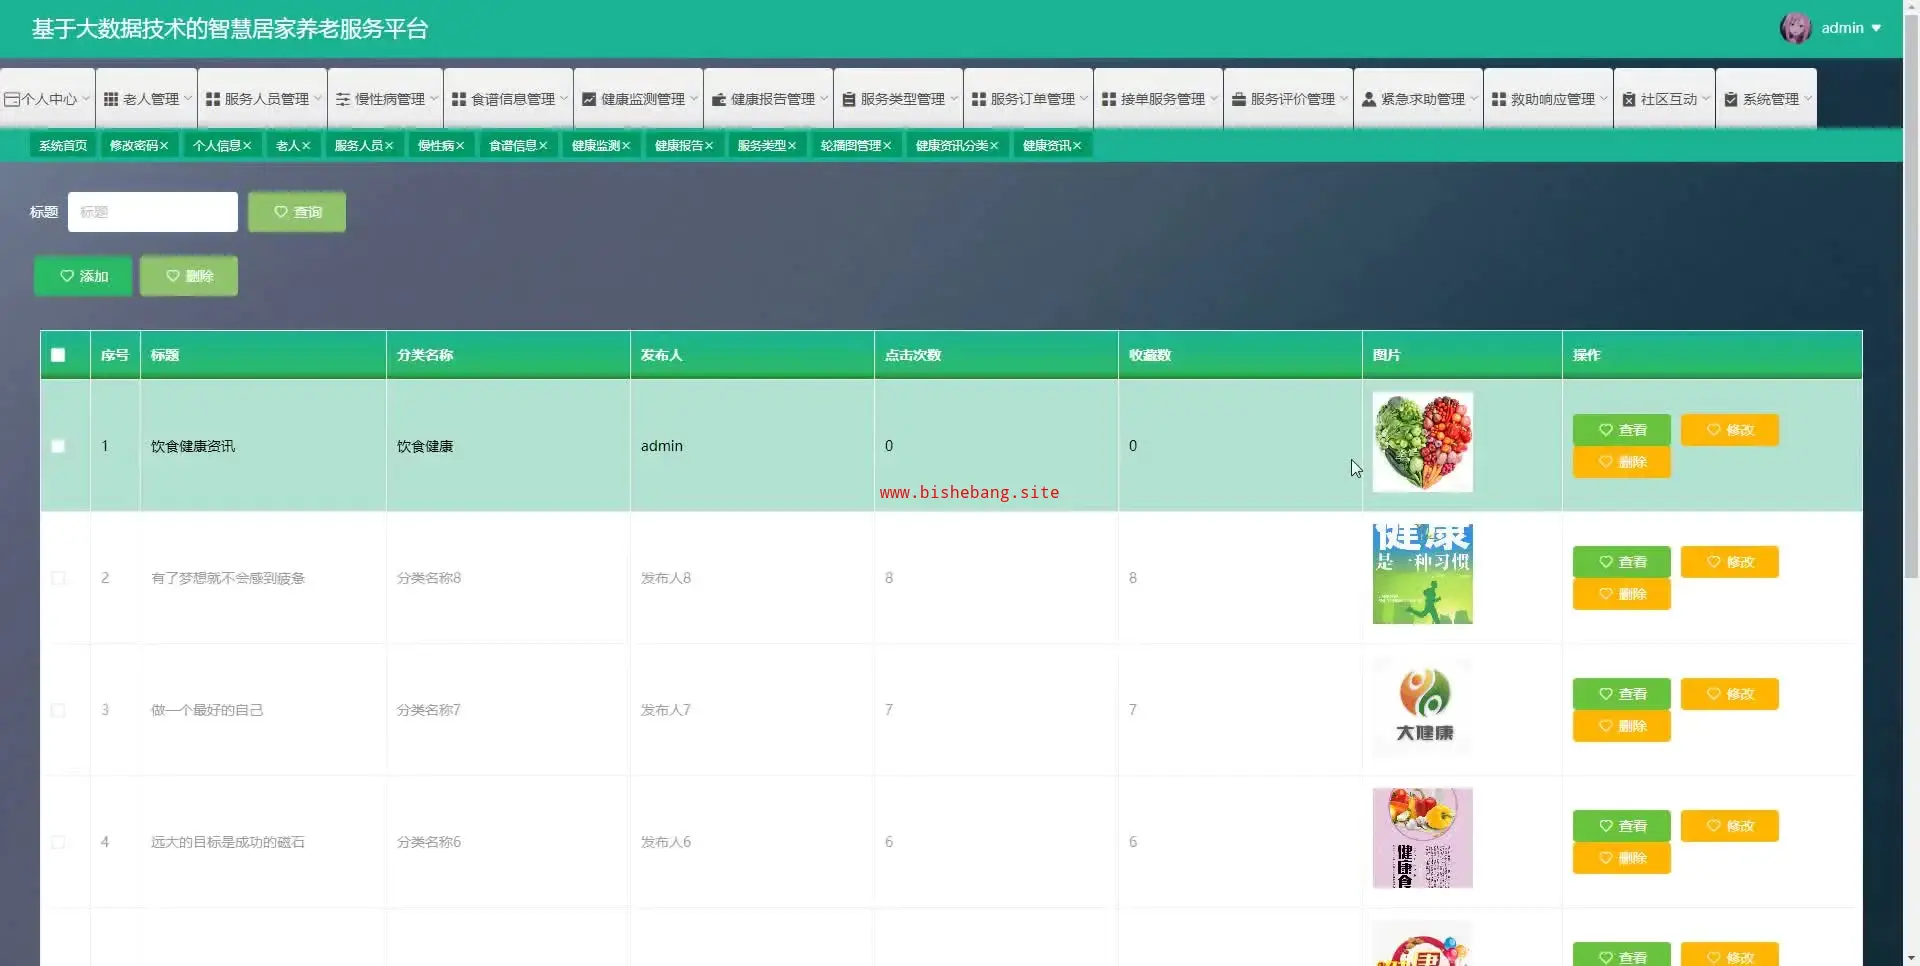Close the 服务人员 tab
Image resolution: width=1920 pixels, height=966 pixels.
coord(389,146)
